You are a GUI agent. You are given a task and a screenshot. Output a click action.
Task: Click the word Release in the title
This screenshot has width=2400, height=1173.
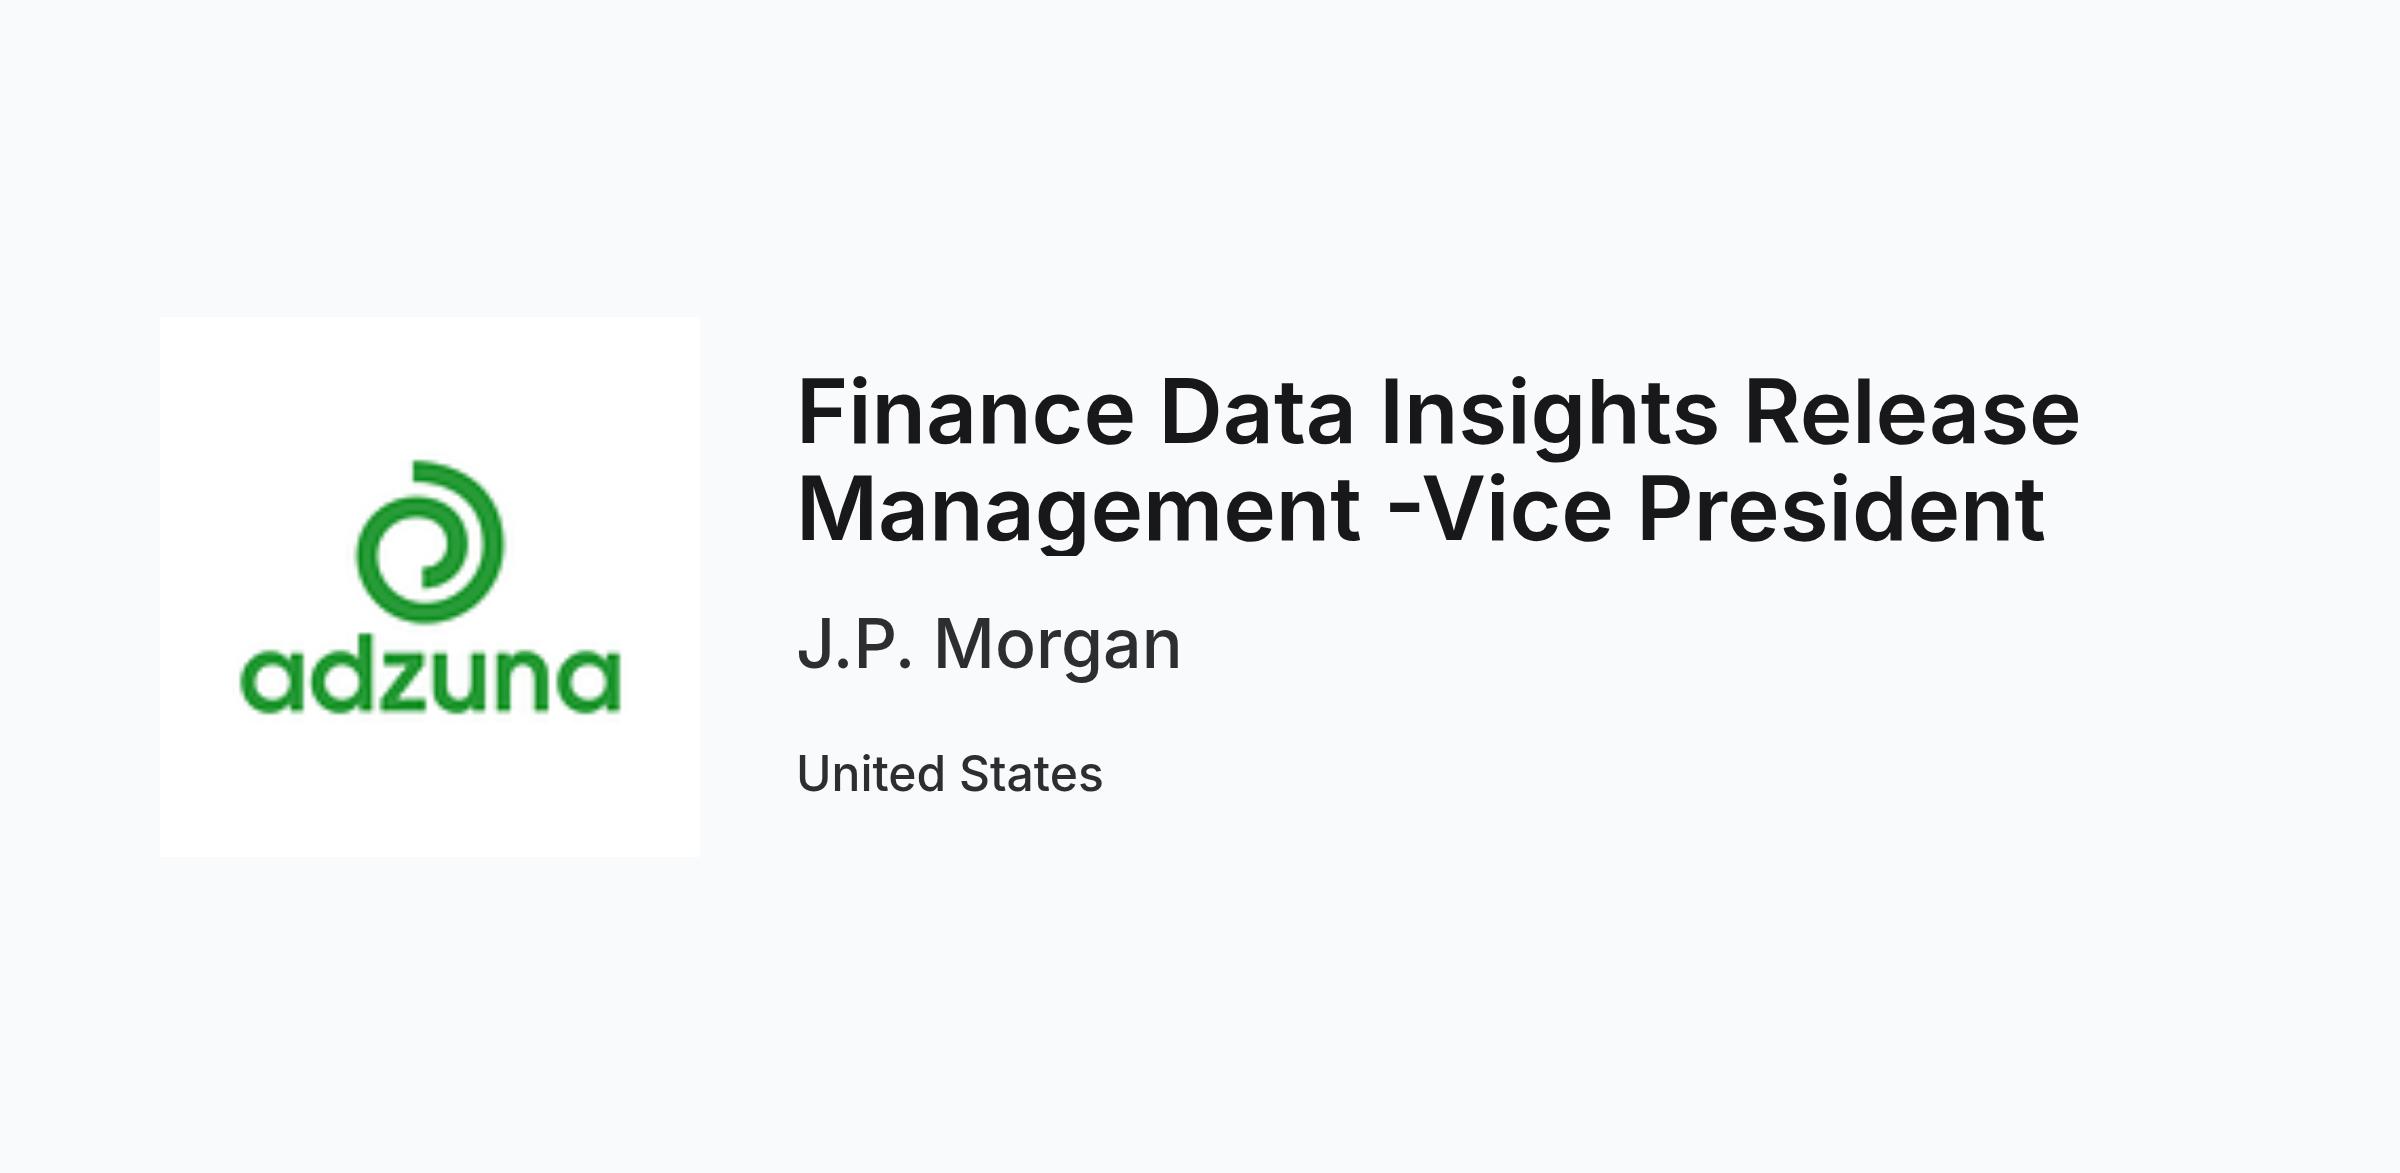pyautogui.click(x=1912, y=413)
